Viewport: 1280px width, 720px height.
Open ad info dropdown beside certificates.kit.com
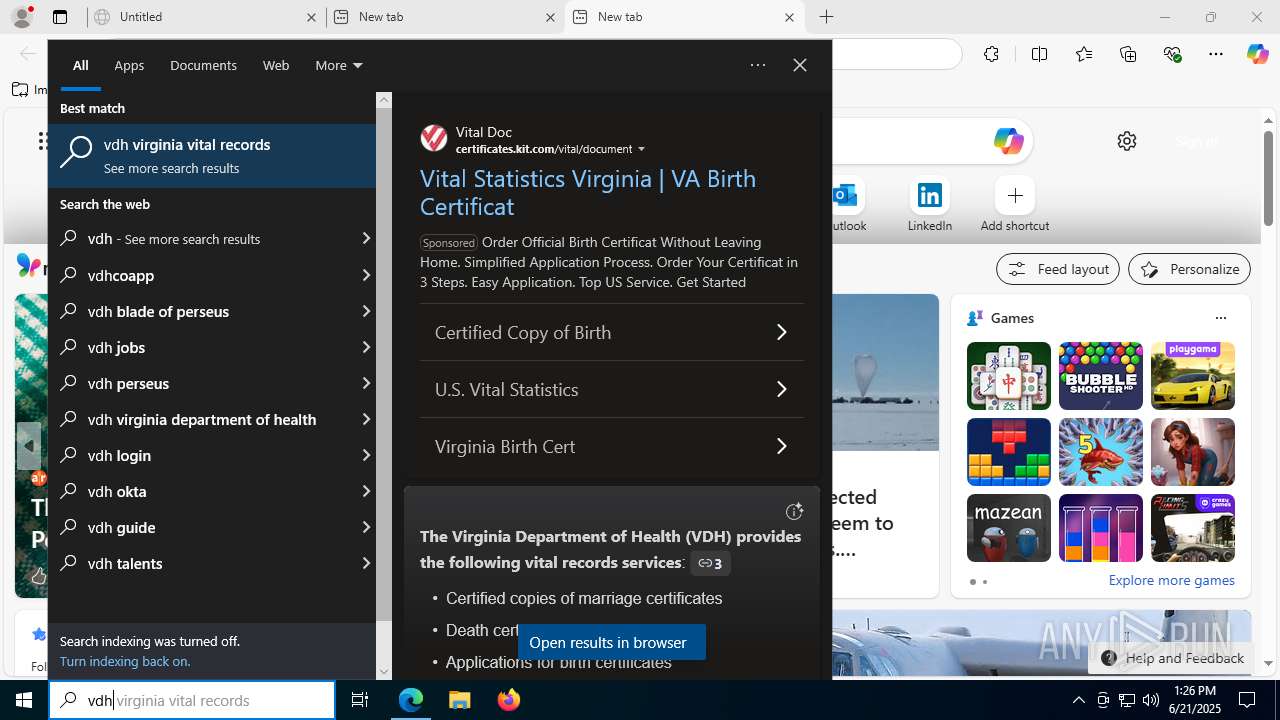(642, 149)
